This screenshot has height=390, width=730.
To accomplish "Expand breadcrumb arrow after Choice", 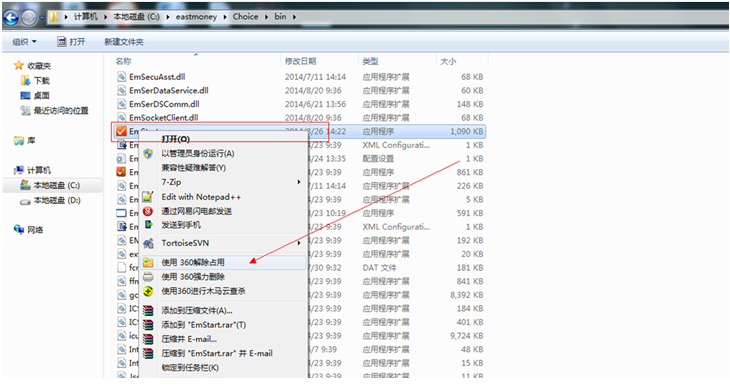I will (x=267, y=17).
